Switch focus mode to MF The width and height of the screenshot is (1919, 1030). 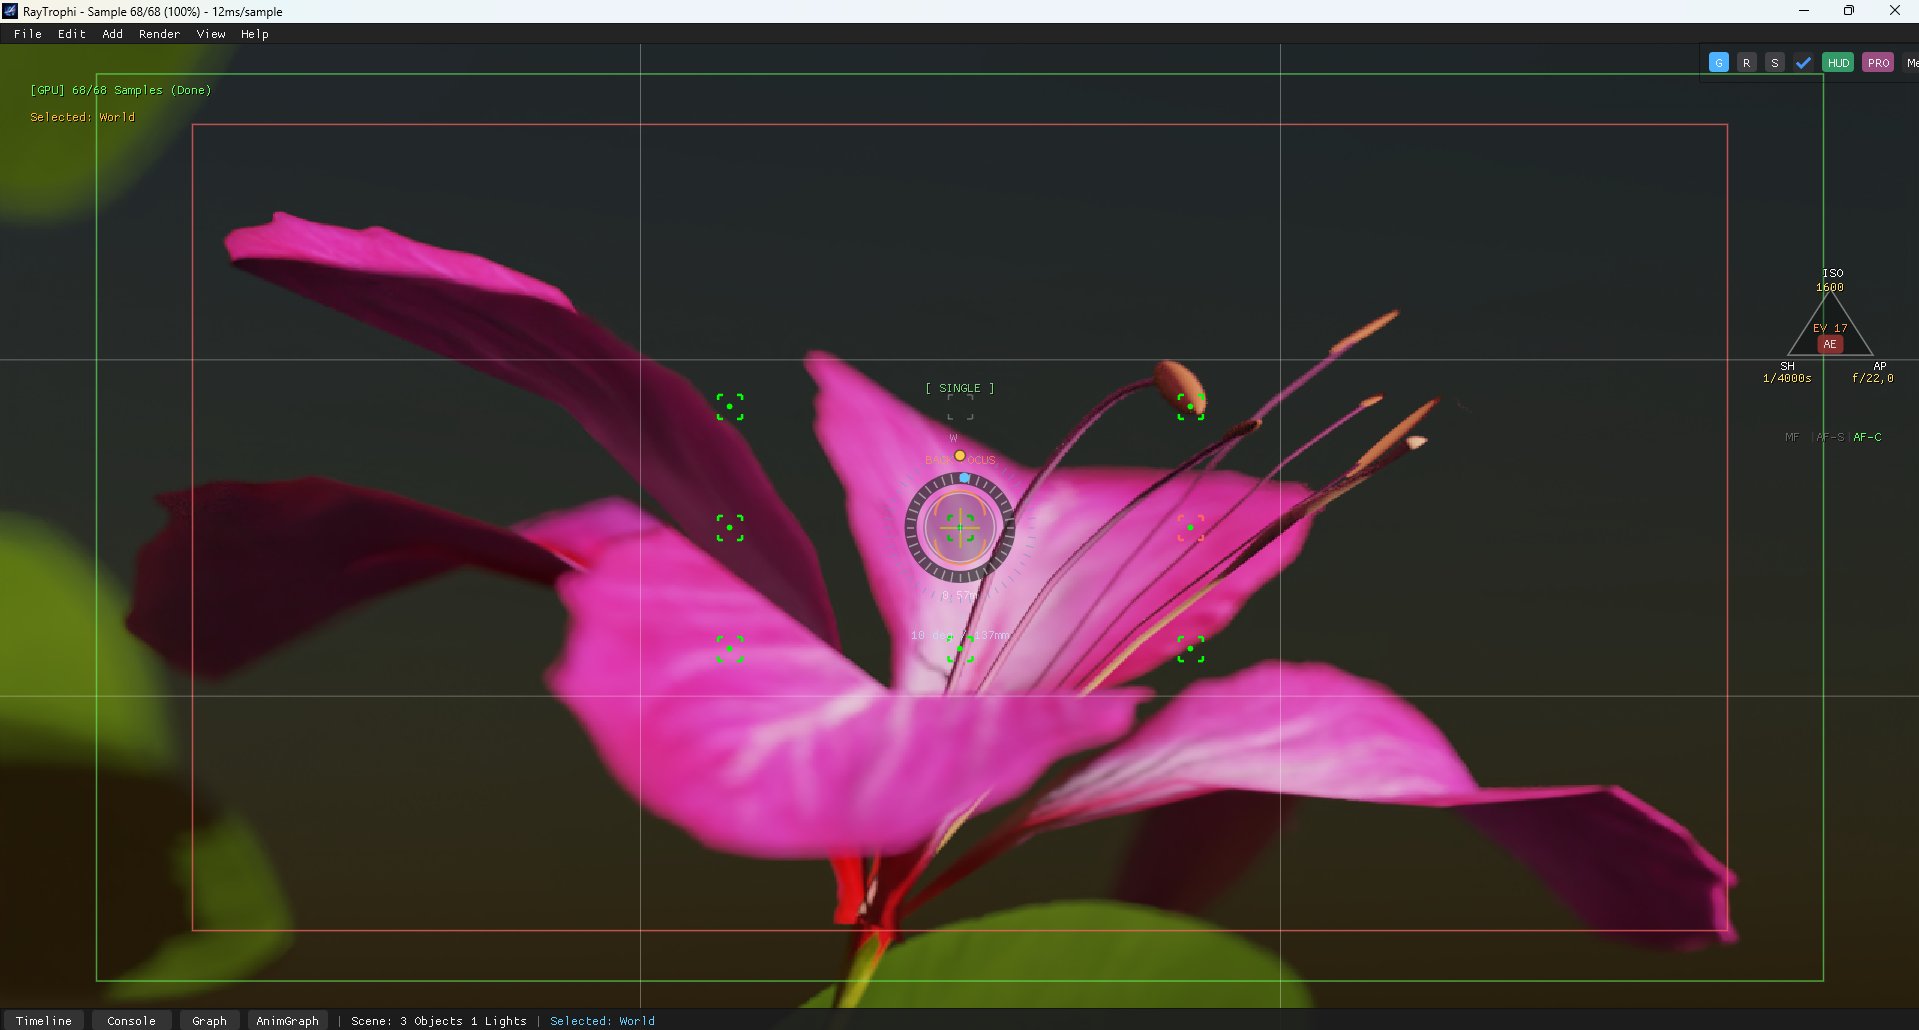point(1792,437)
